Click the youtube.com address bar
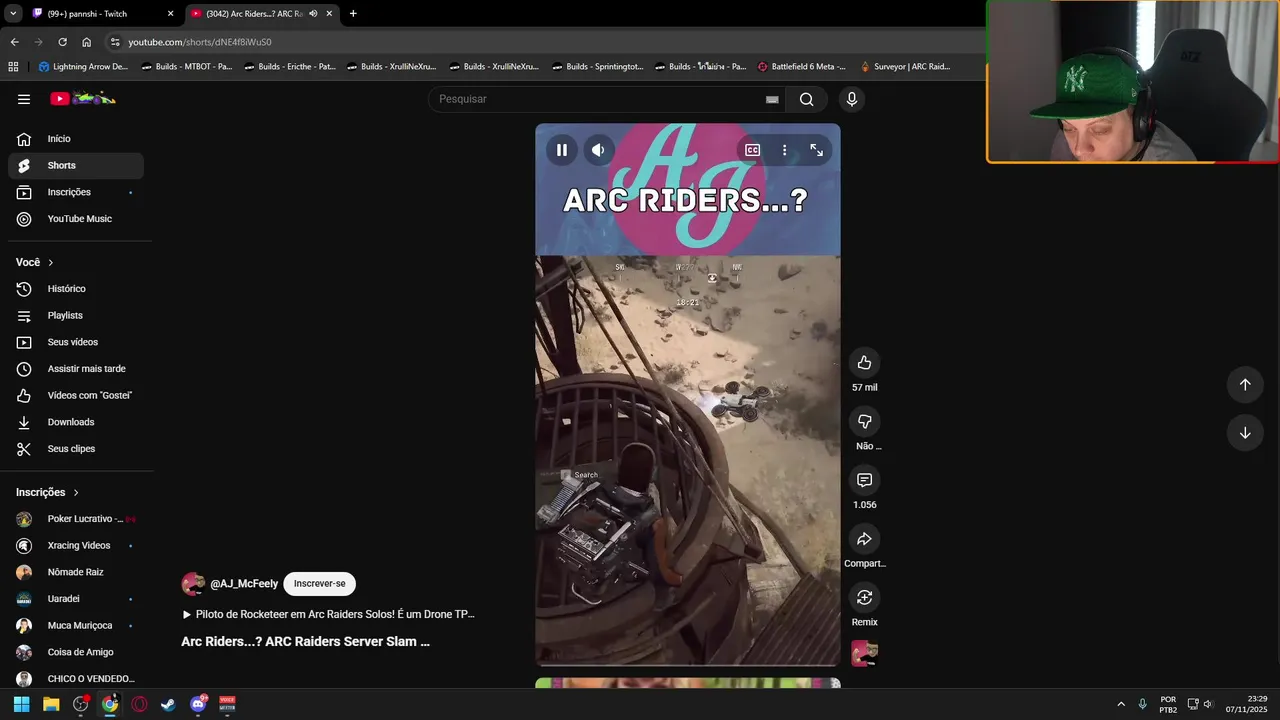 point(545,42)
